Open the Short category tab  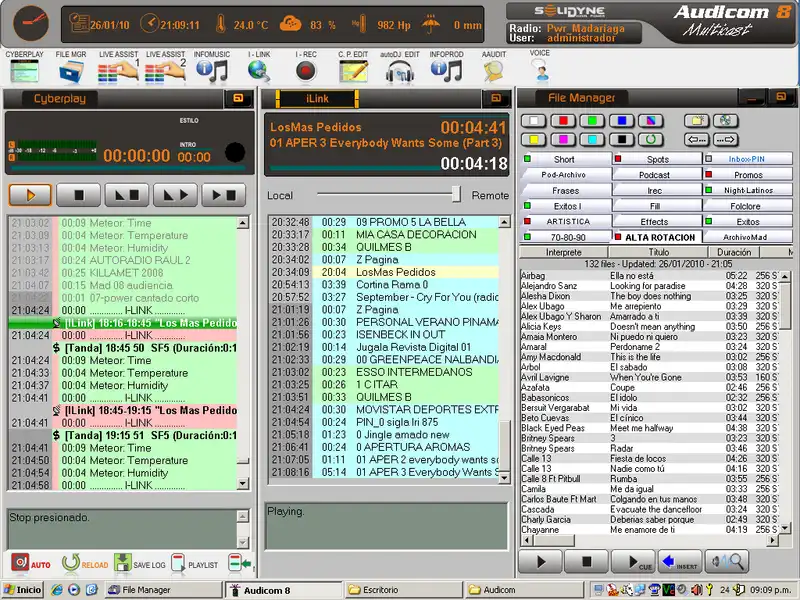point(566,159)
